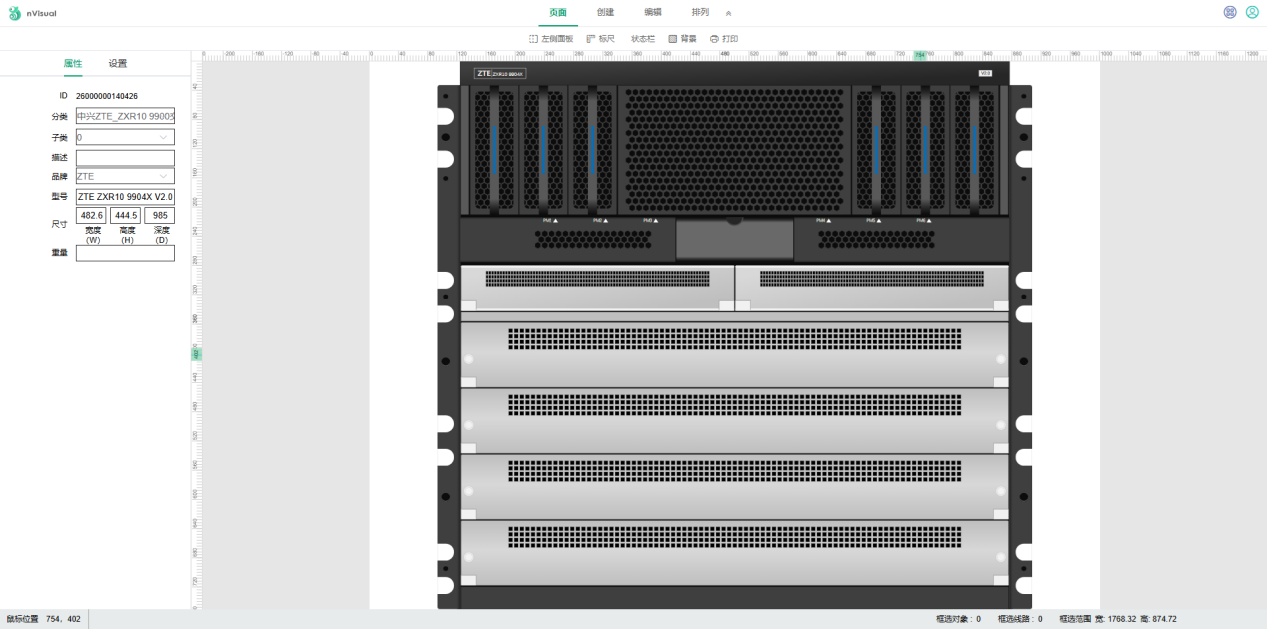
Task: Click the nVisual logo icon
Action: [x=15, y=13]
